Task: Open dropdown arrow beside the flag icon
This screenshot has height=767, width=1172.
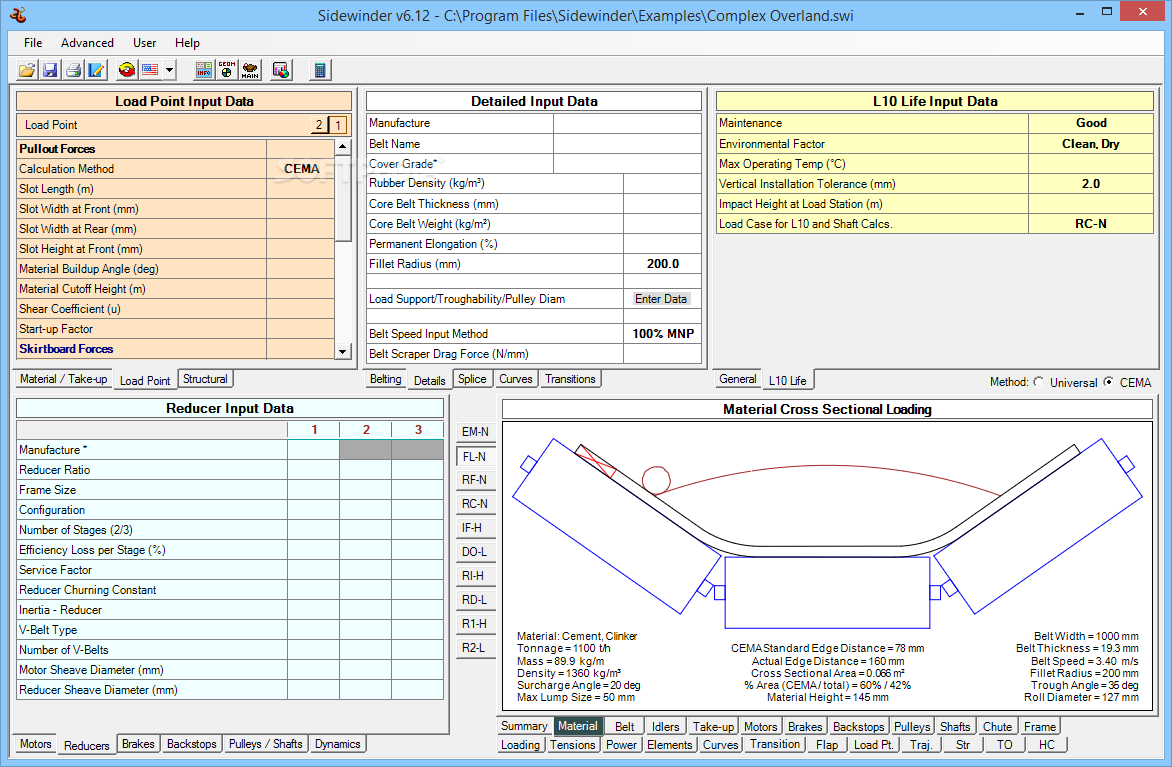Action: tap(170, 70)
